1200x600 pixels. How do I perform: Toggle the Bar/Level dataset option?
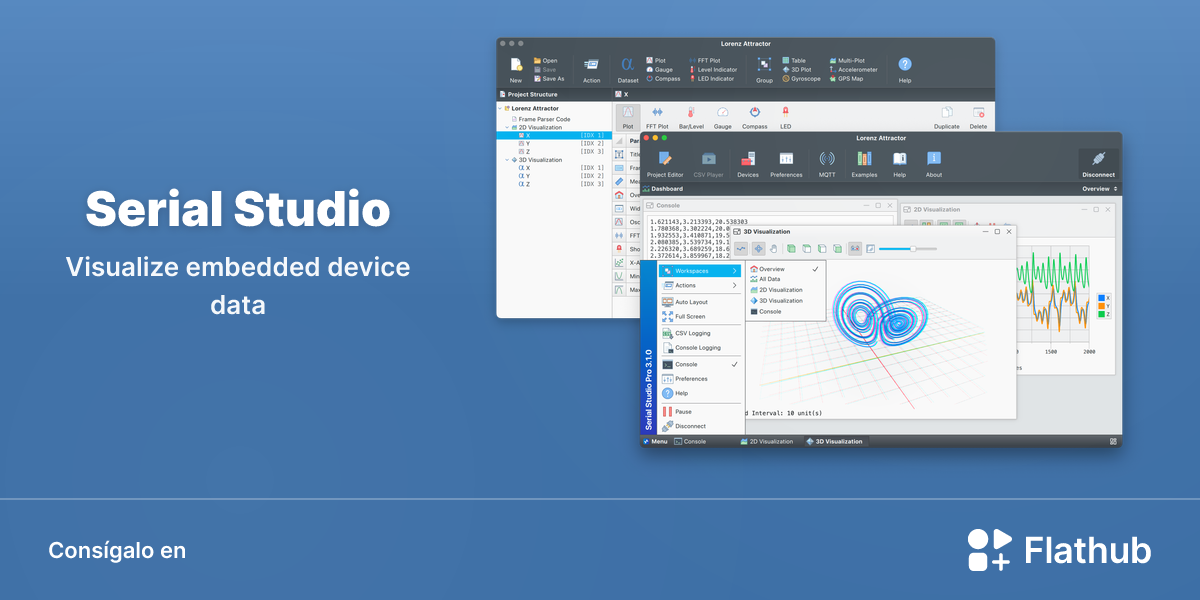click(690, 117)
